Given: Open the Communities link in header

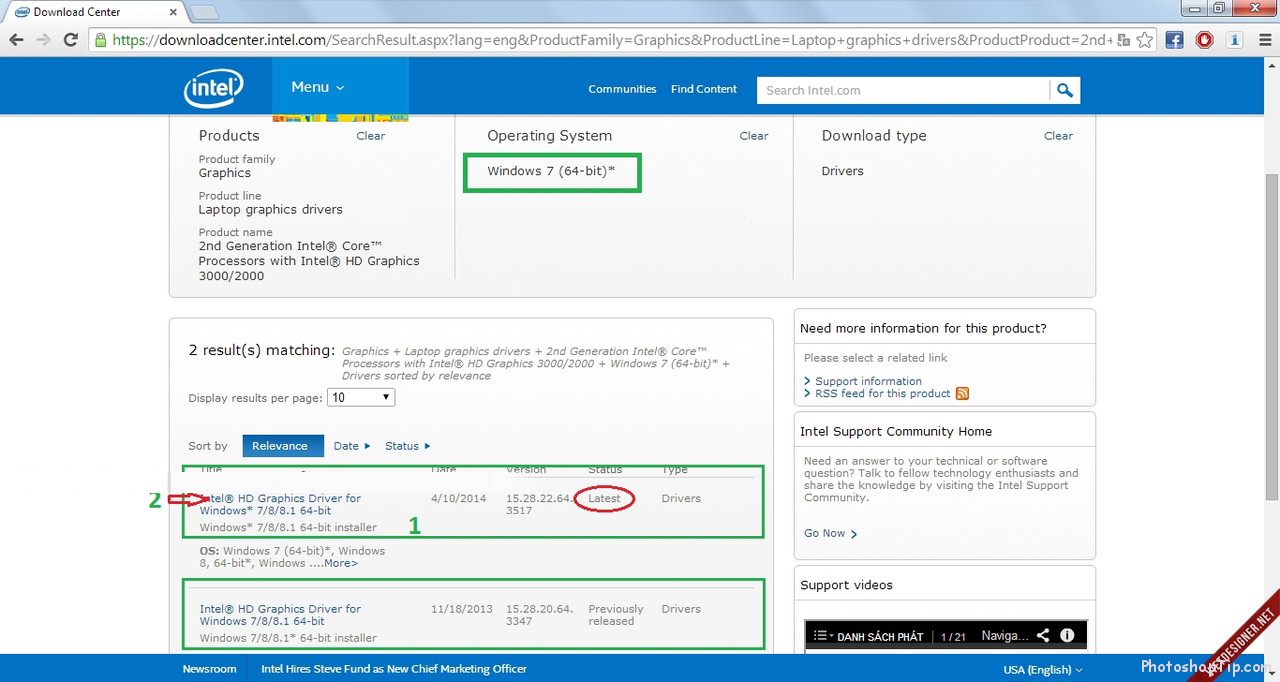Looking at the screenshot, I should (622, 89).
